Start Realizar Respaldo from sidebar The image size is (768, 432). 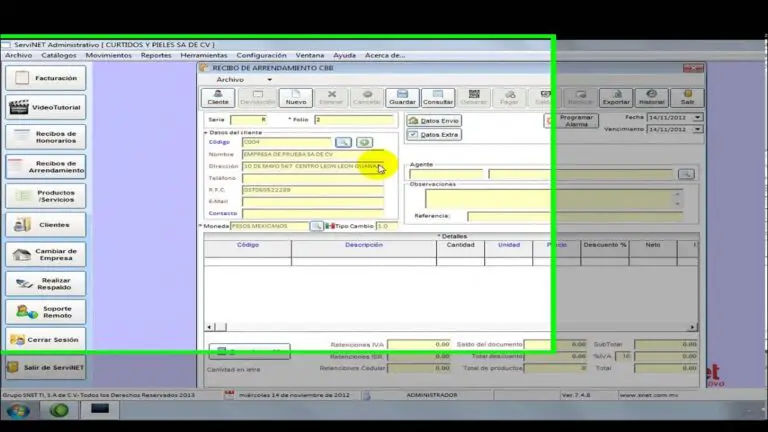click(46, 284)
